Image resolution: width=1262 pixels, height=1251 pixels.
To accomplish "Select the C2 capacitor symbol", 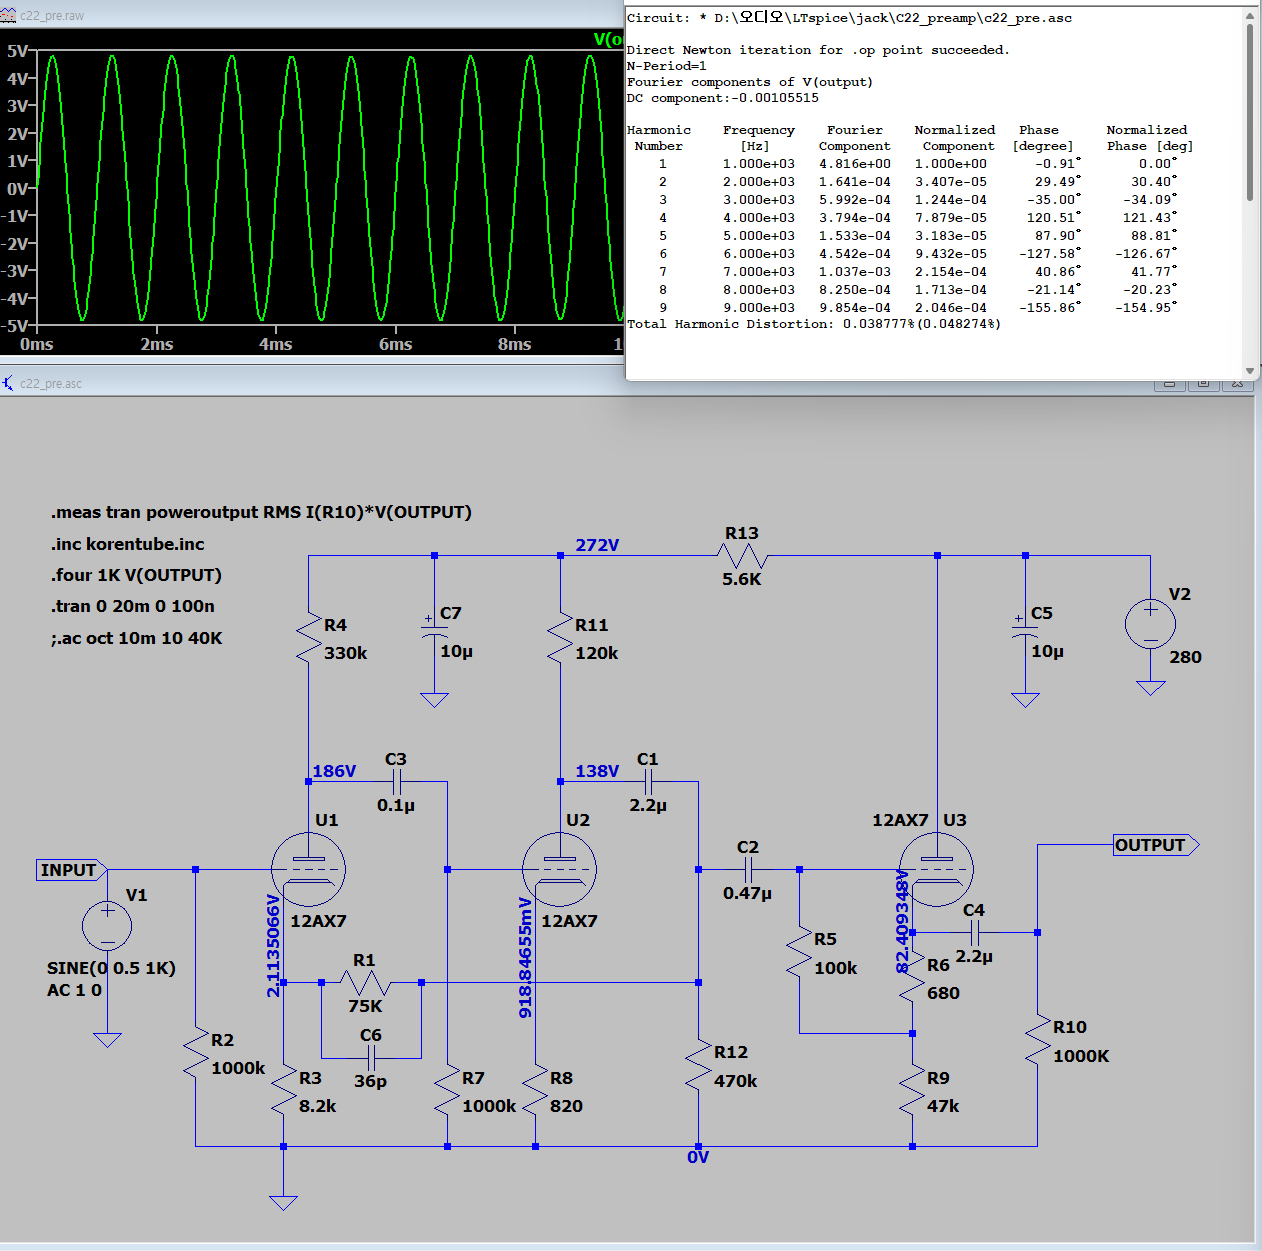I will click(x=748, y=869).
